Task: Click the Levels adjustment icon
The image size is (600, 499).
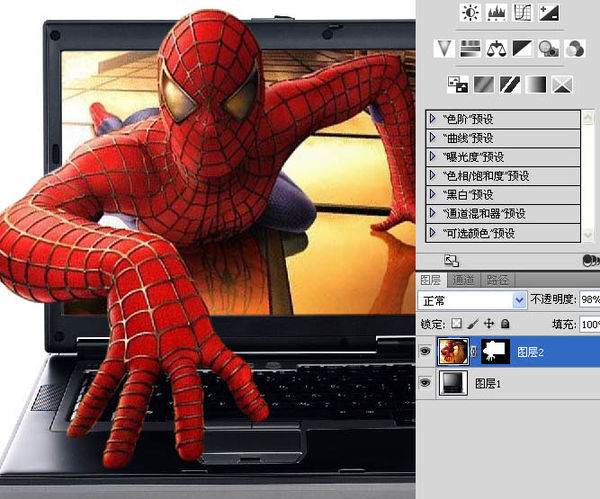Action: pos(496,13)
